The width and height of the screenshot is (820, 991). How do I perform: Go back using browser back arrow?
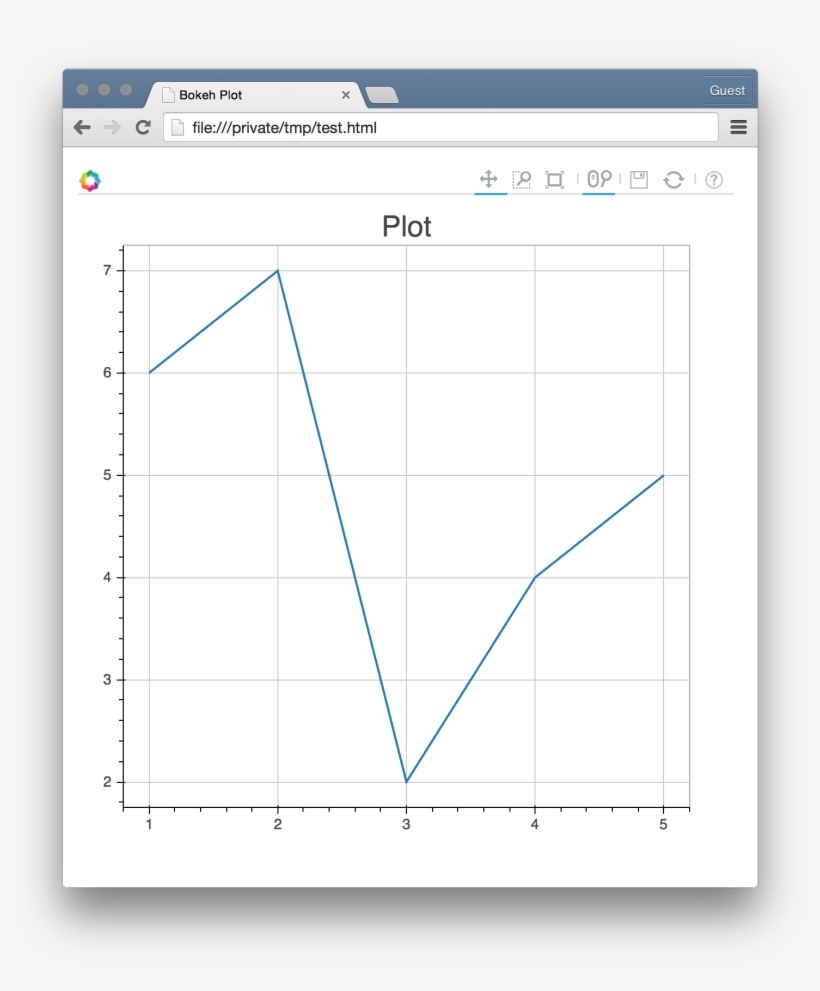point(82,127)
